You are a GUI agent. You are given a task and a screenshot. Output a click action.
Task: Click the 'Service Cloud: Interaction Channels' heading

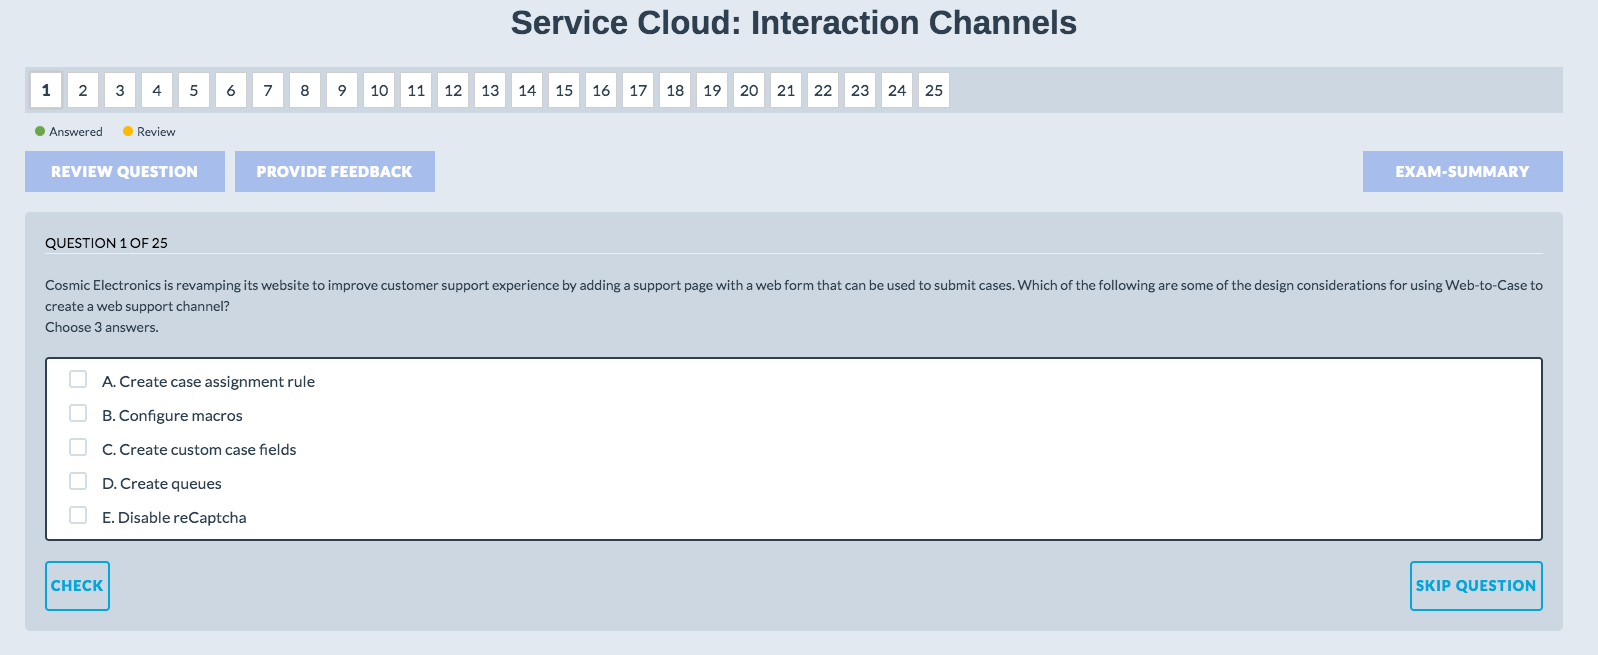[794, 23]
